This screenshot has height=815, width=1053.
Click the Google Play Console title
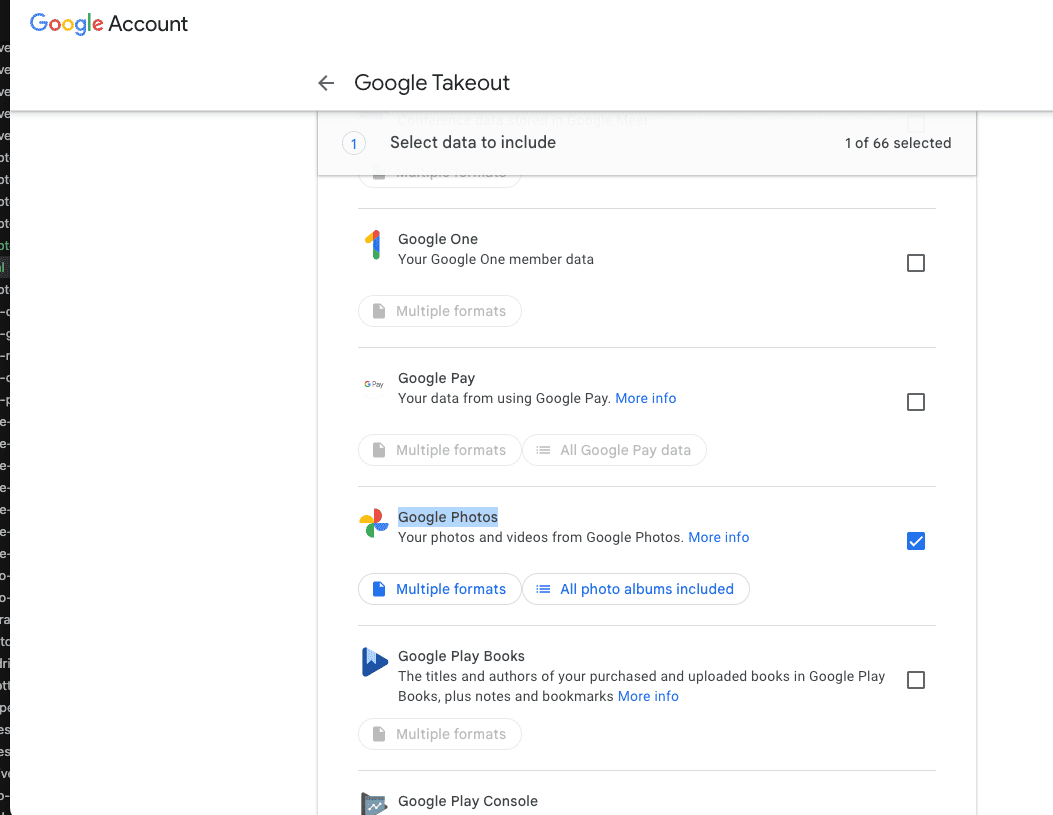pyautogui.click(x=468, y=801)
